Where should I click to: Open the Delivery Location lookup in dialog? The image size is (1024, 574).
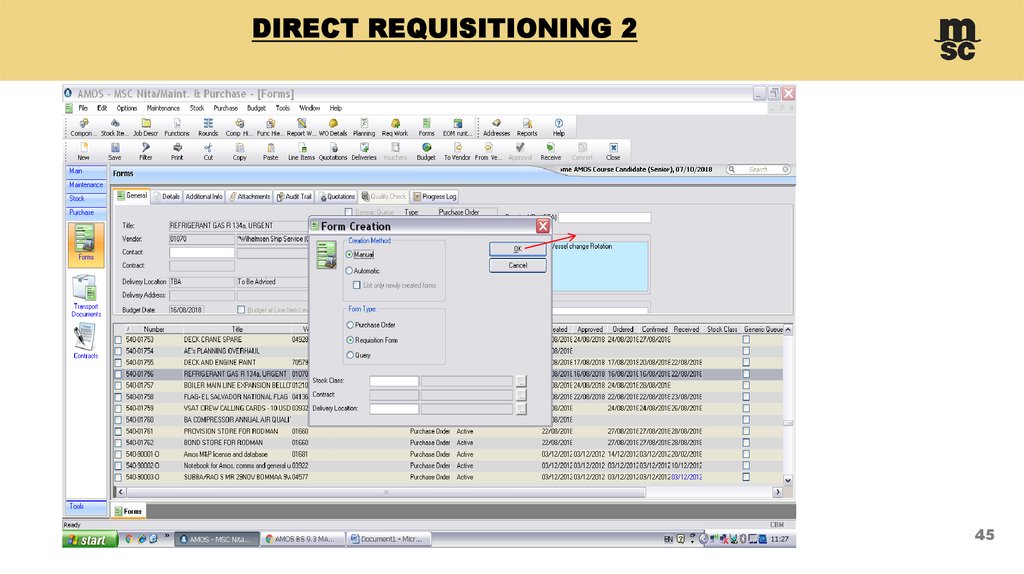tap(520, 409)
